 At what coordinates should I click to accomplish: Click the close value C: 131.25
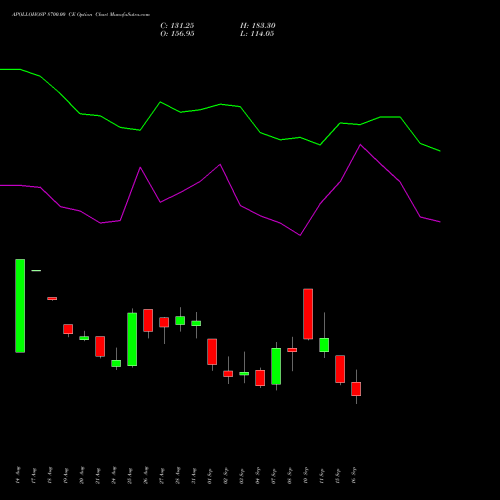177,26
